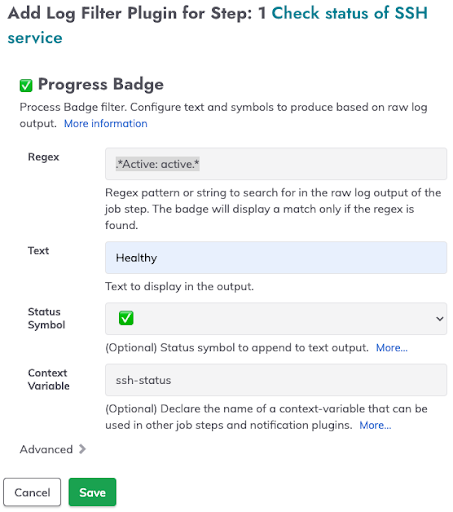Open the Status Symbol select box
This screenshot has height=512, width=453.
pyautogui.click(x=276, y=318)
